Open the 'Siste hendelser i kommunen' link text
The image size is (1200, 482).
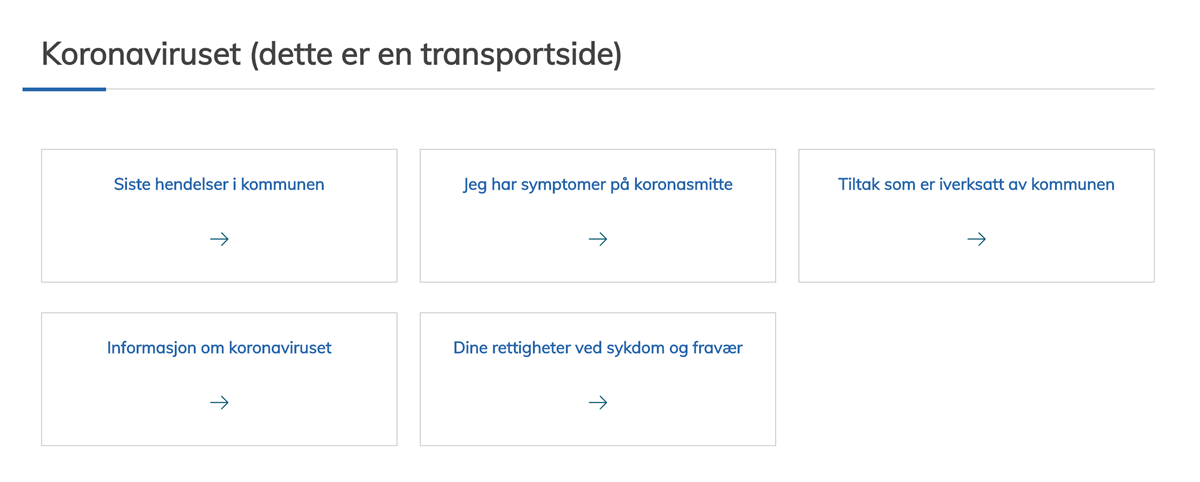[219, 184]
